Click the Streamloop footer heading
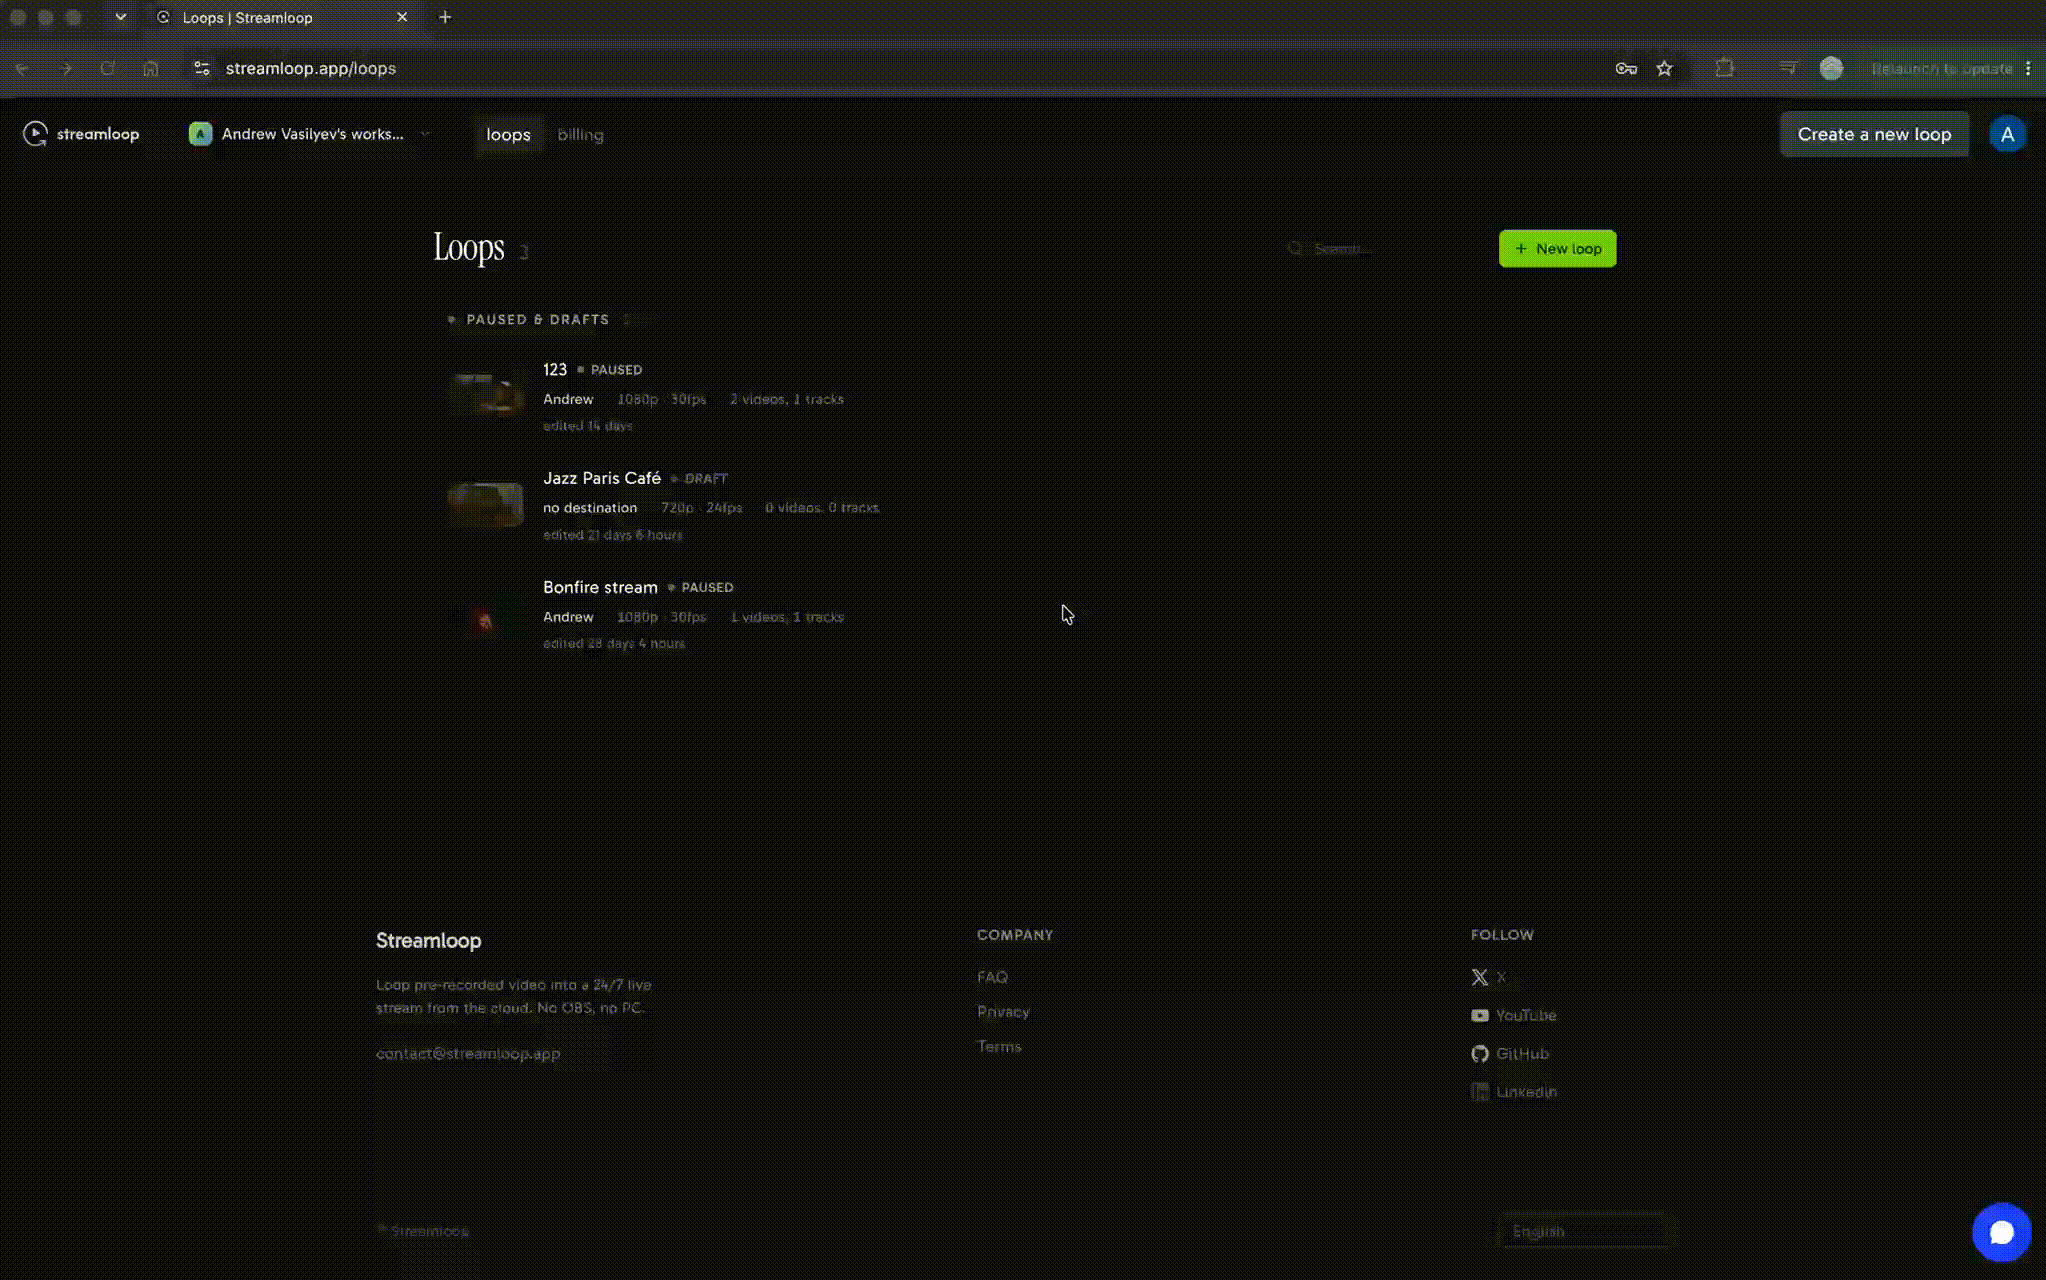2046x1280 pixels. tap(429, 940)
